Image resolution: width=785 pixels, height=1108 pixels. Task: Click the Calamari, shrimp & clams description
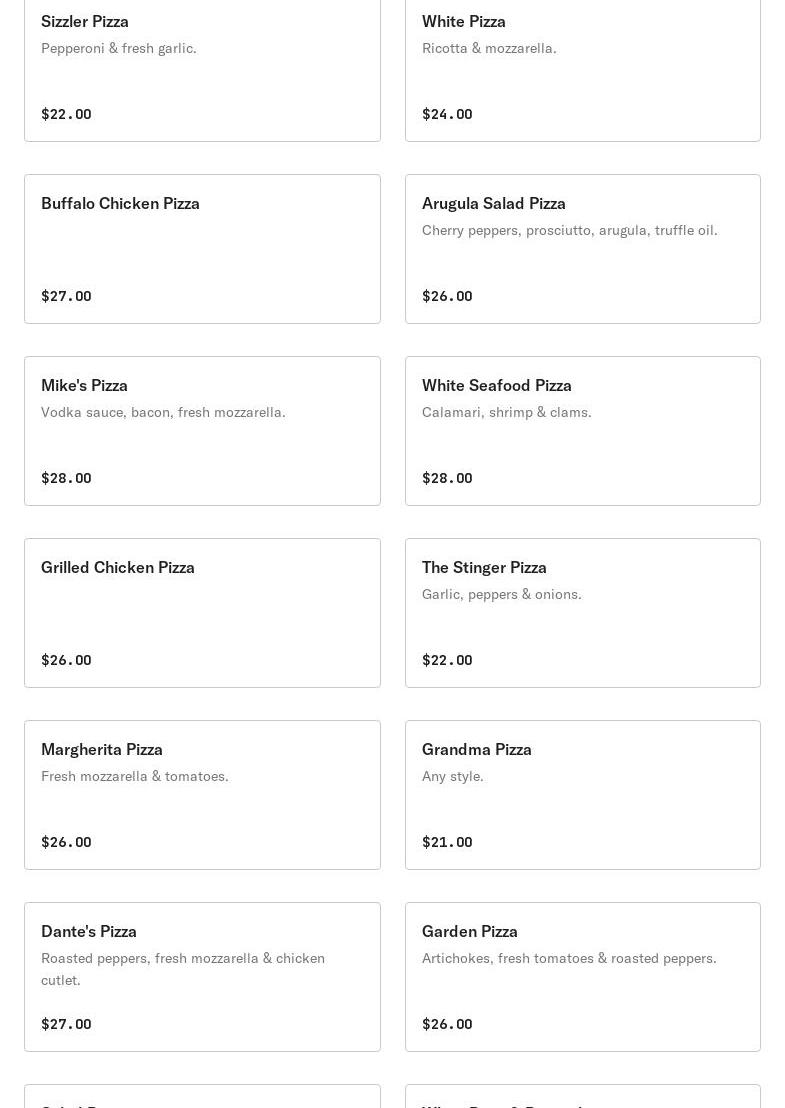(506, 412)
